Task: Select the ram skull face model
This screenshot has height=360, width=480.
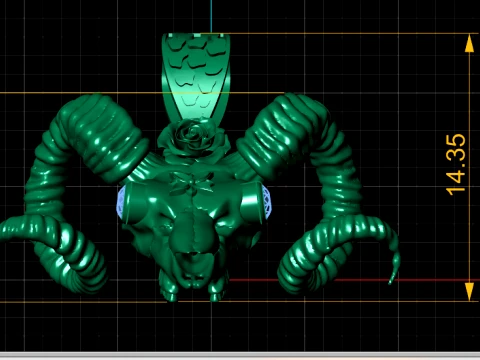Action: pos(192,233)
